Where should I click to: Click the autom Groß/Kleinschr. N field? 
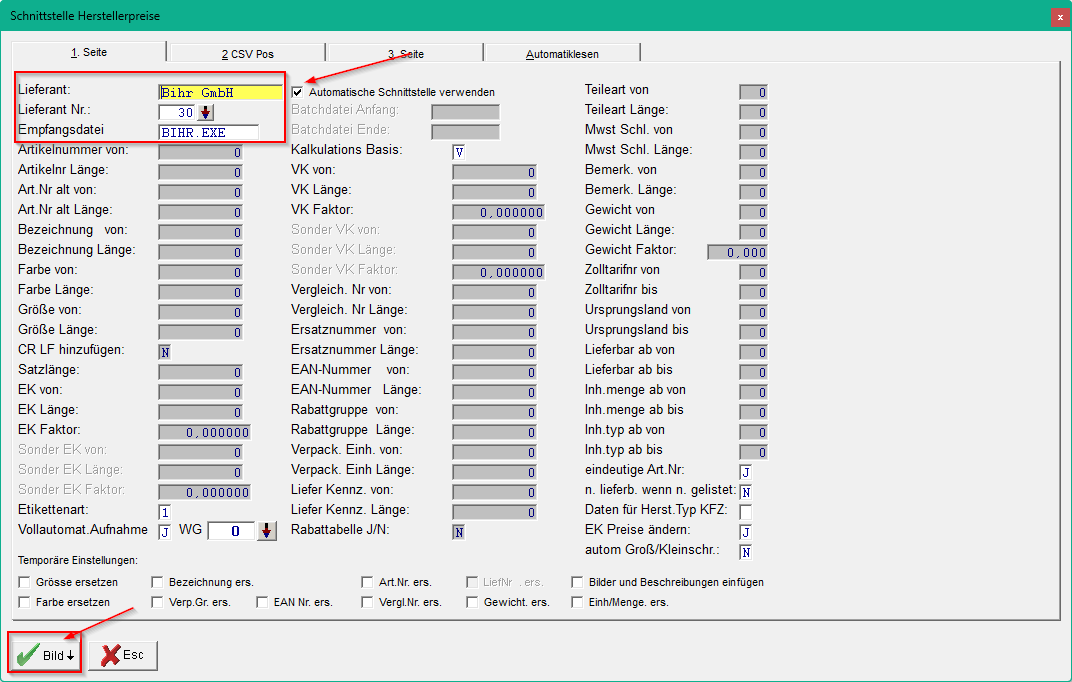(746, 552)
